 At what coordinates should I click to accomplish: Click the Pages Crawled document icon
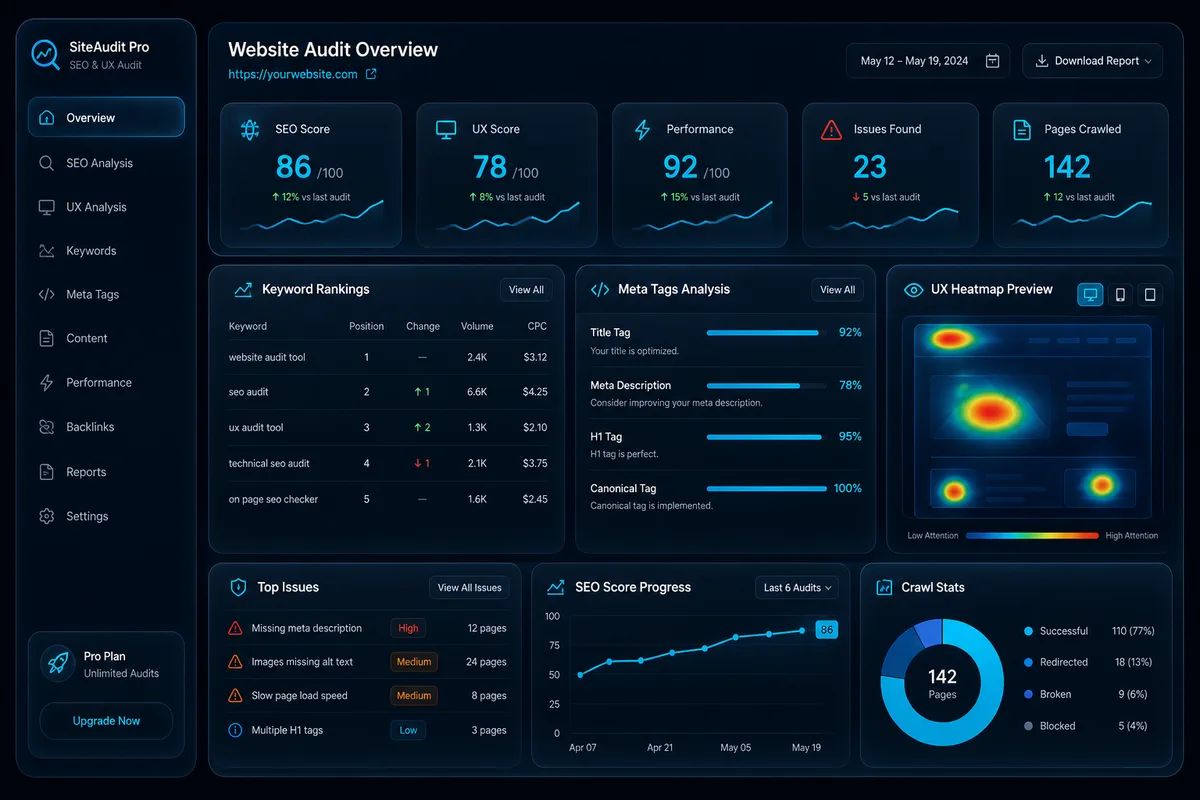(x=1022, y=129)
